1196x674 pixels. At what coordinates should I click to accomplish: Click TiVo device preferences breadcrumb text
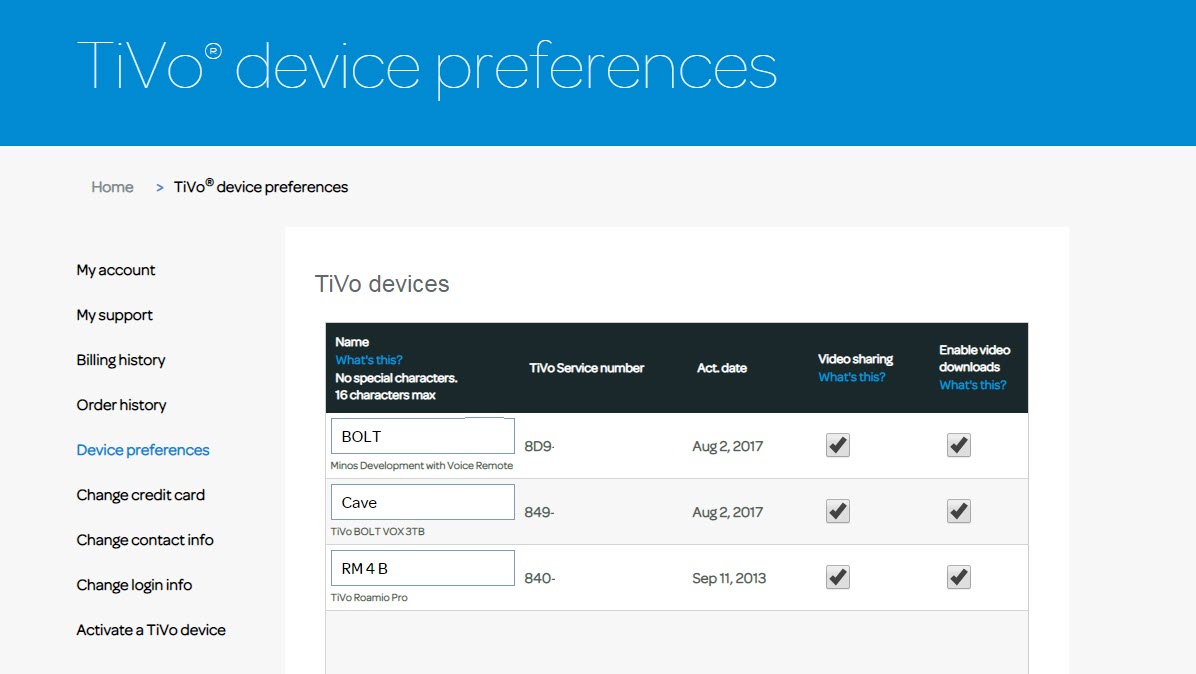pyautogui.click(x=261, y=187)
